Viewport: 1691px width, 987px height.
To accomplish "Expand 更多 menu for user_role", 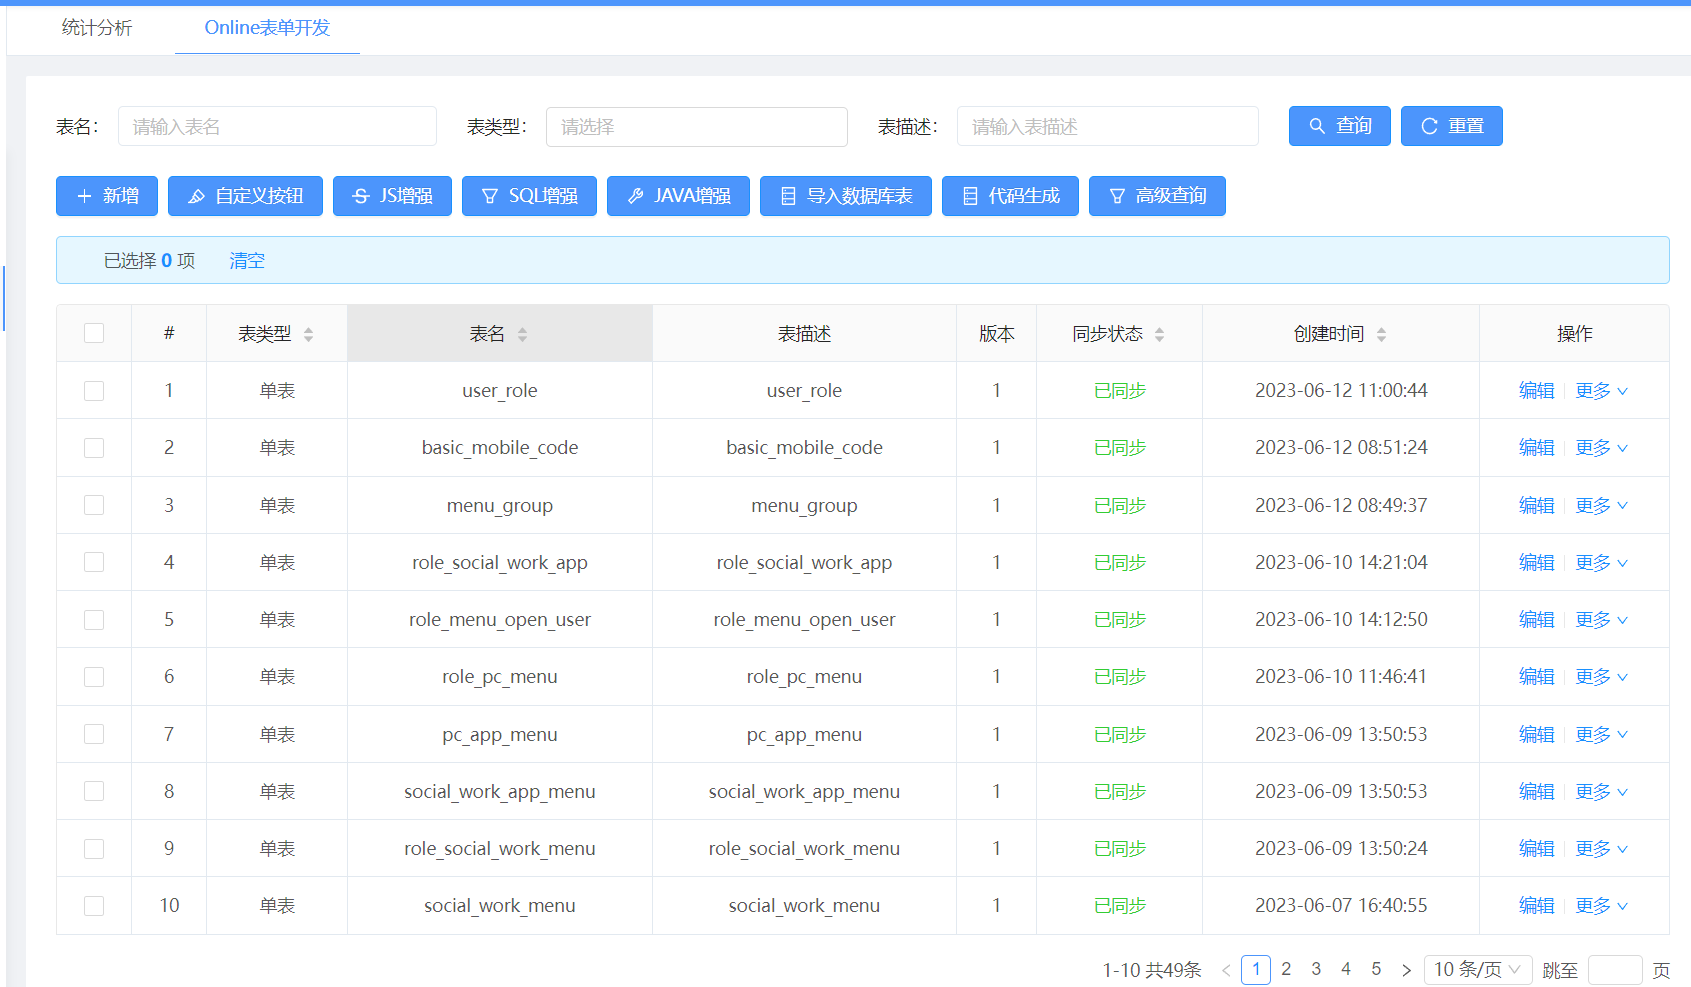I will (1601, 391).
